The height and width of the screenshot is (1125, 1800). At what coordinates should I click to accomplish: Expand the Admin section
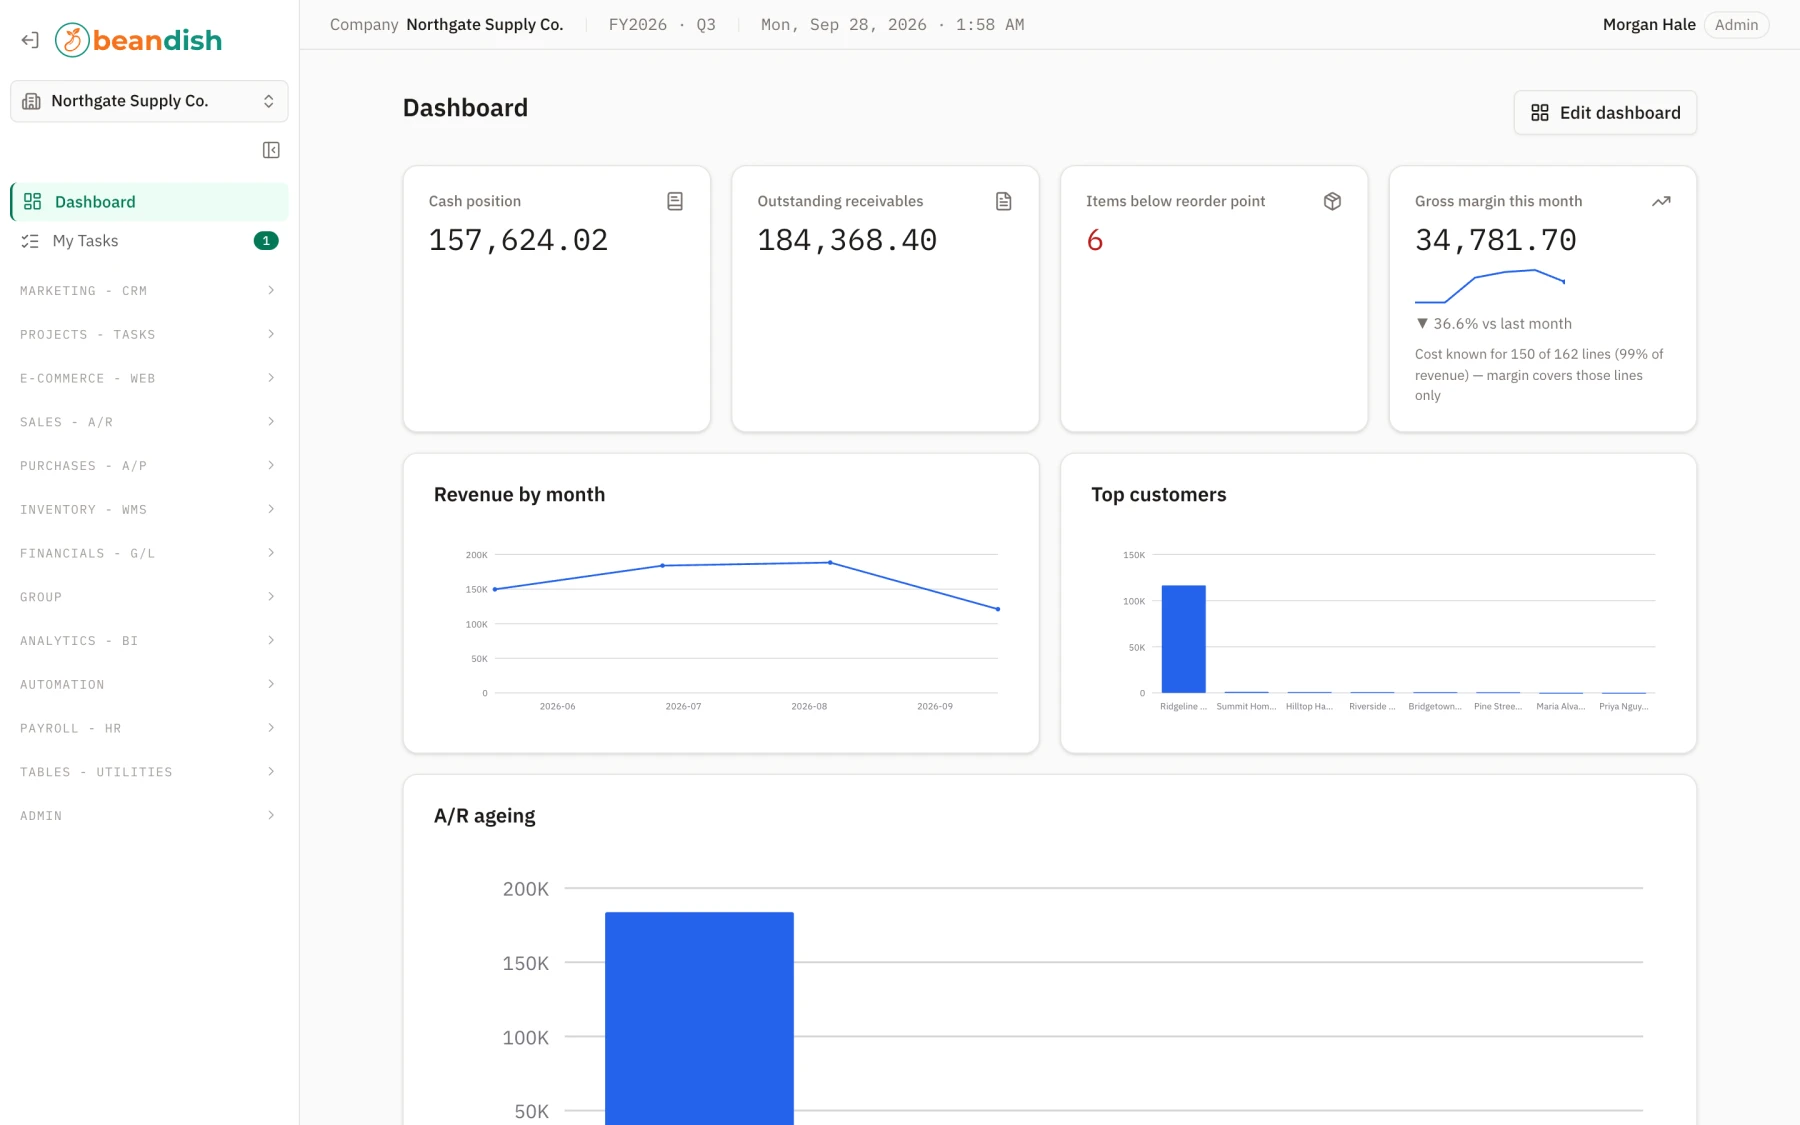tap(149, 816)
